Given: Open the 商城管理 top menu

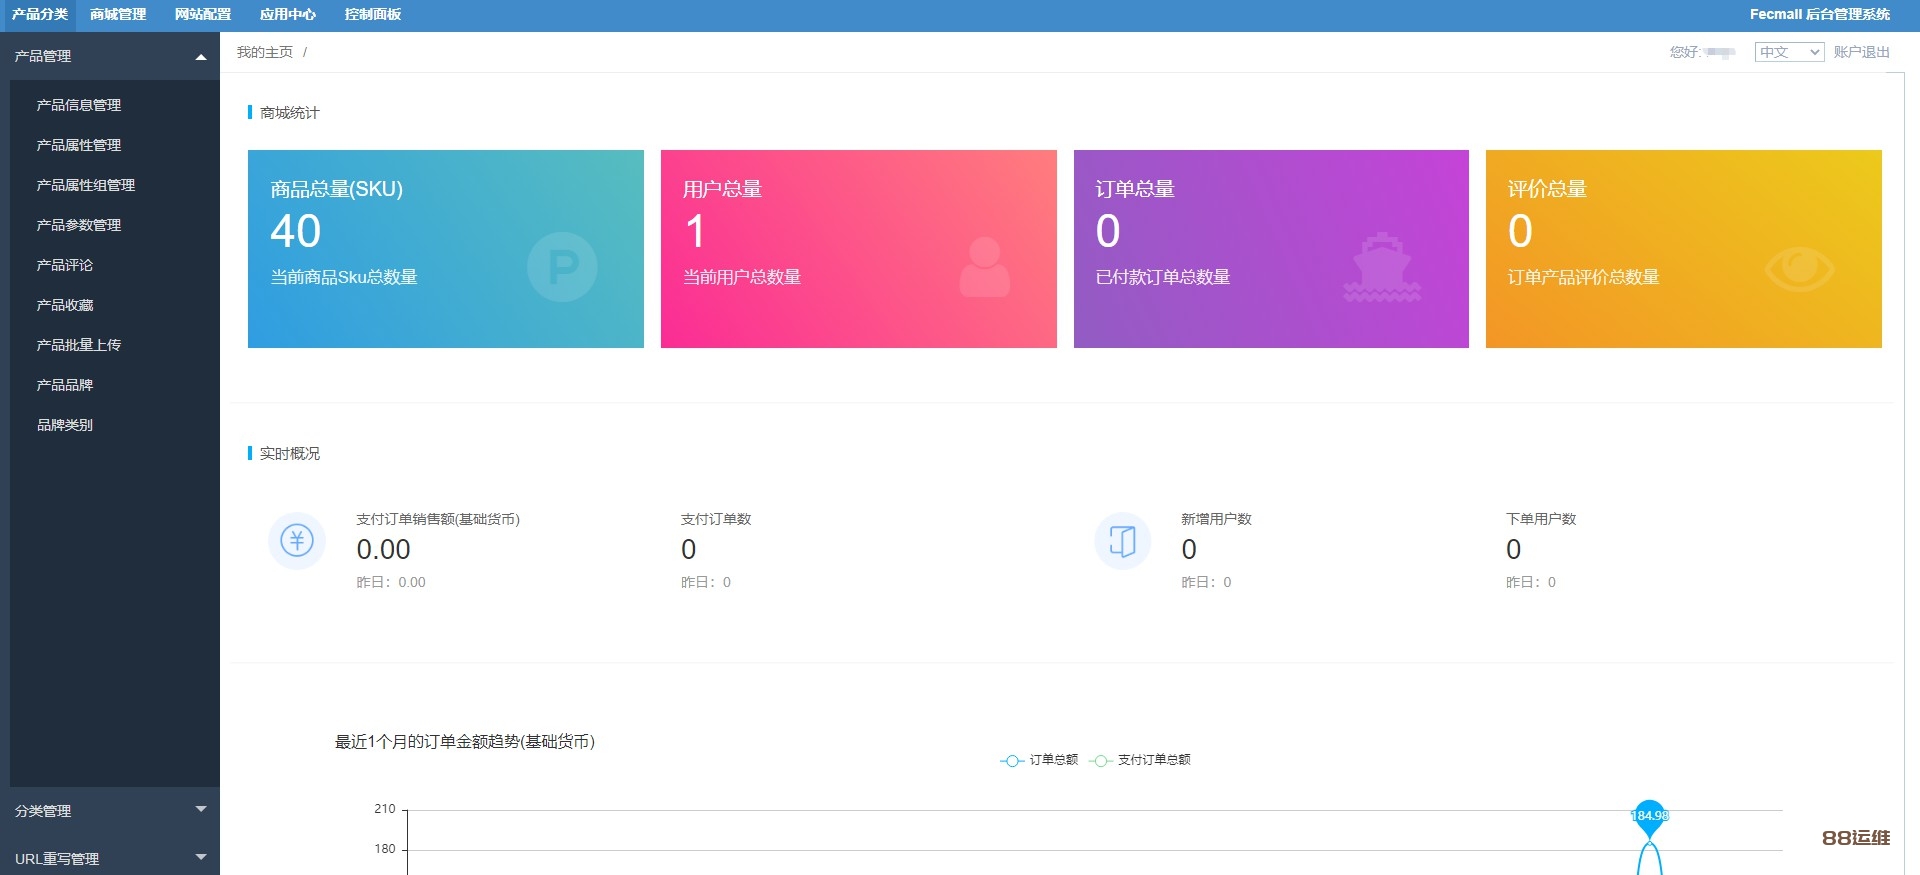Looking at the screenshot, I should point(118,15).
